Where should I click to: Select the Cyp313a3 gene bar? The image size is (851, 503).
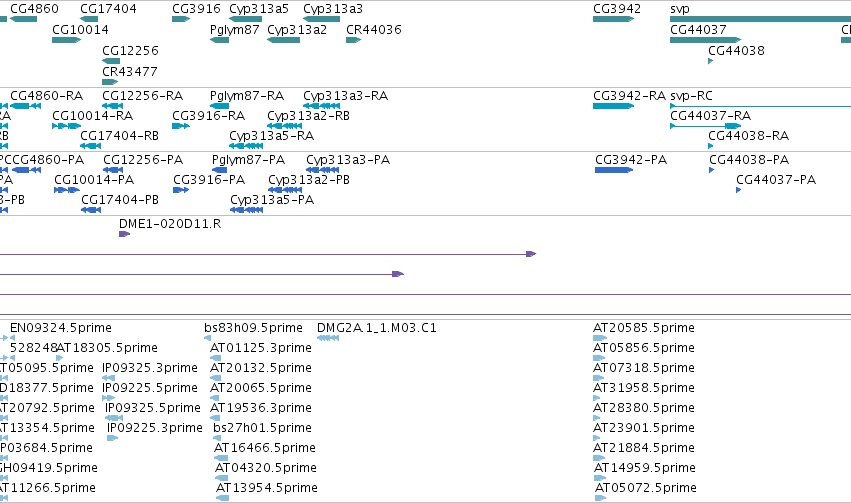click(321, 19)
